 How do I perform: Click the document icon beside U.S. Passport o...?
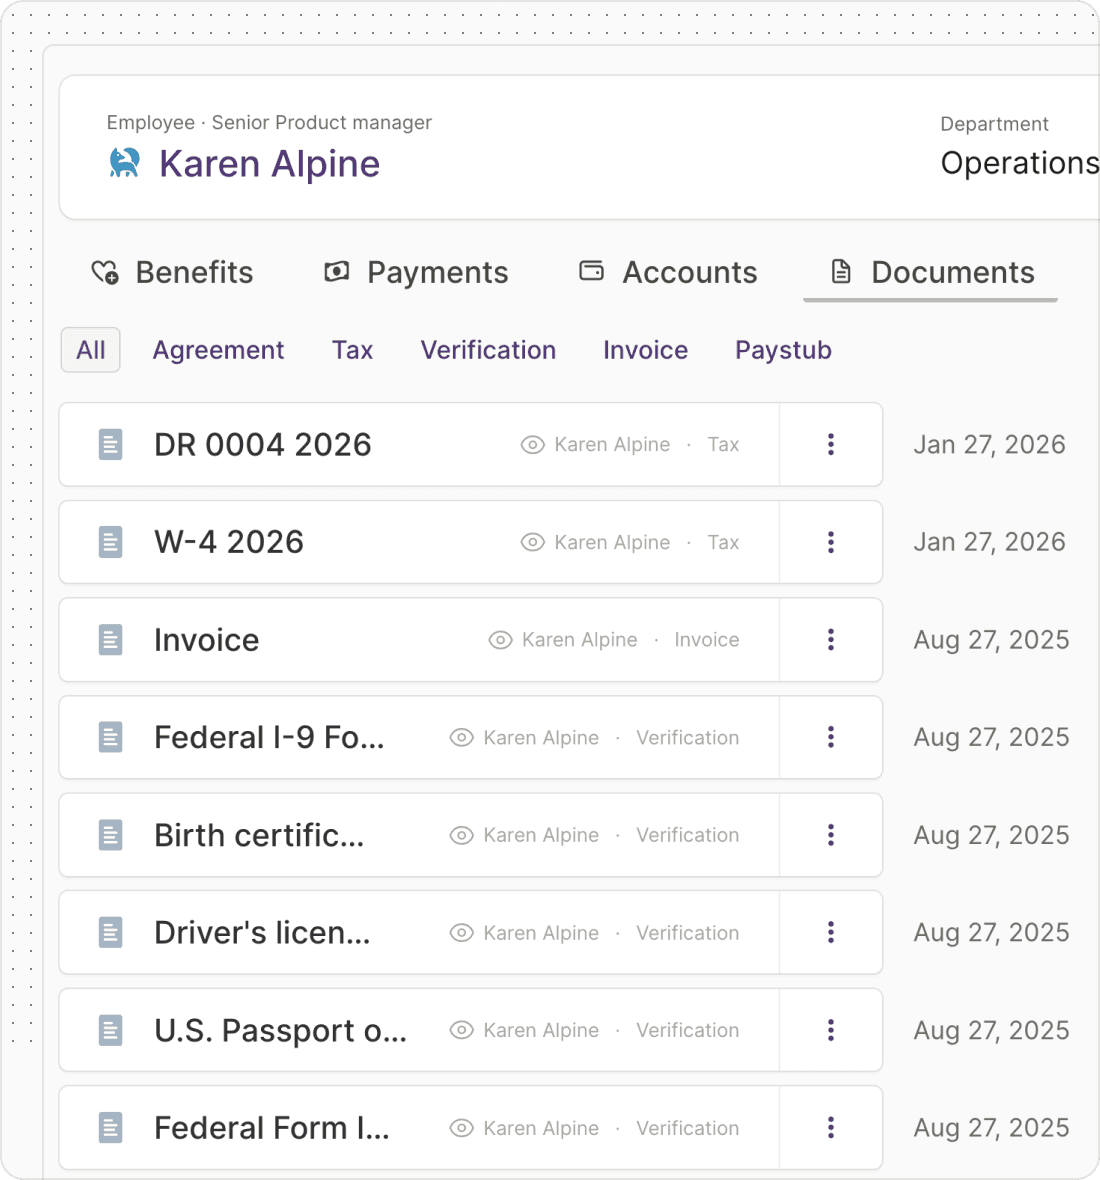click(x=111, y=1030)
